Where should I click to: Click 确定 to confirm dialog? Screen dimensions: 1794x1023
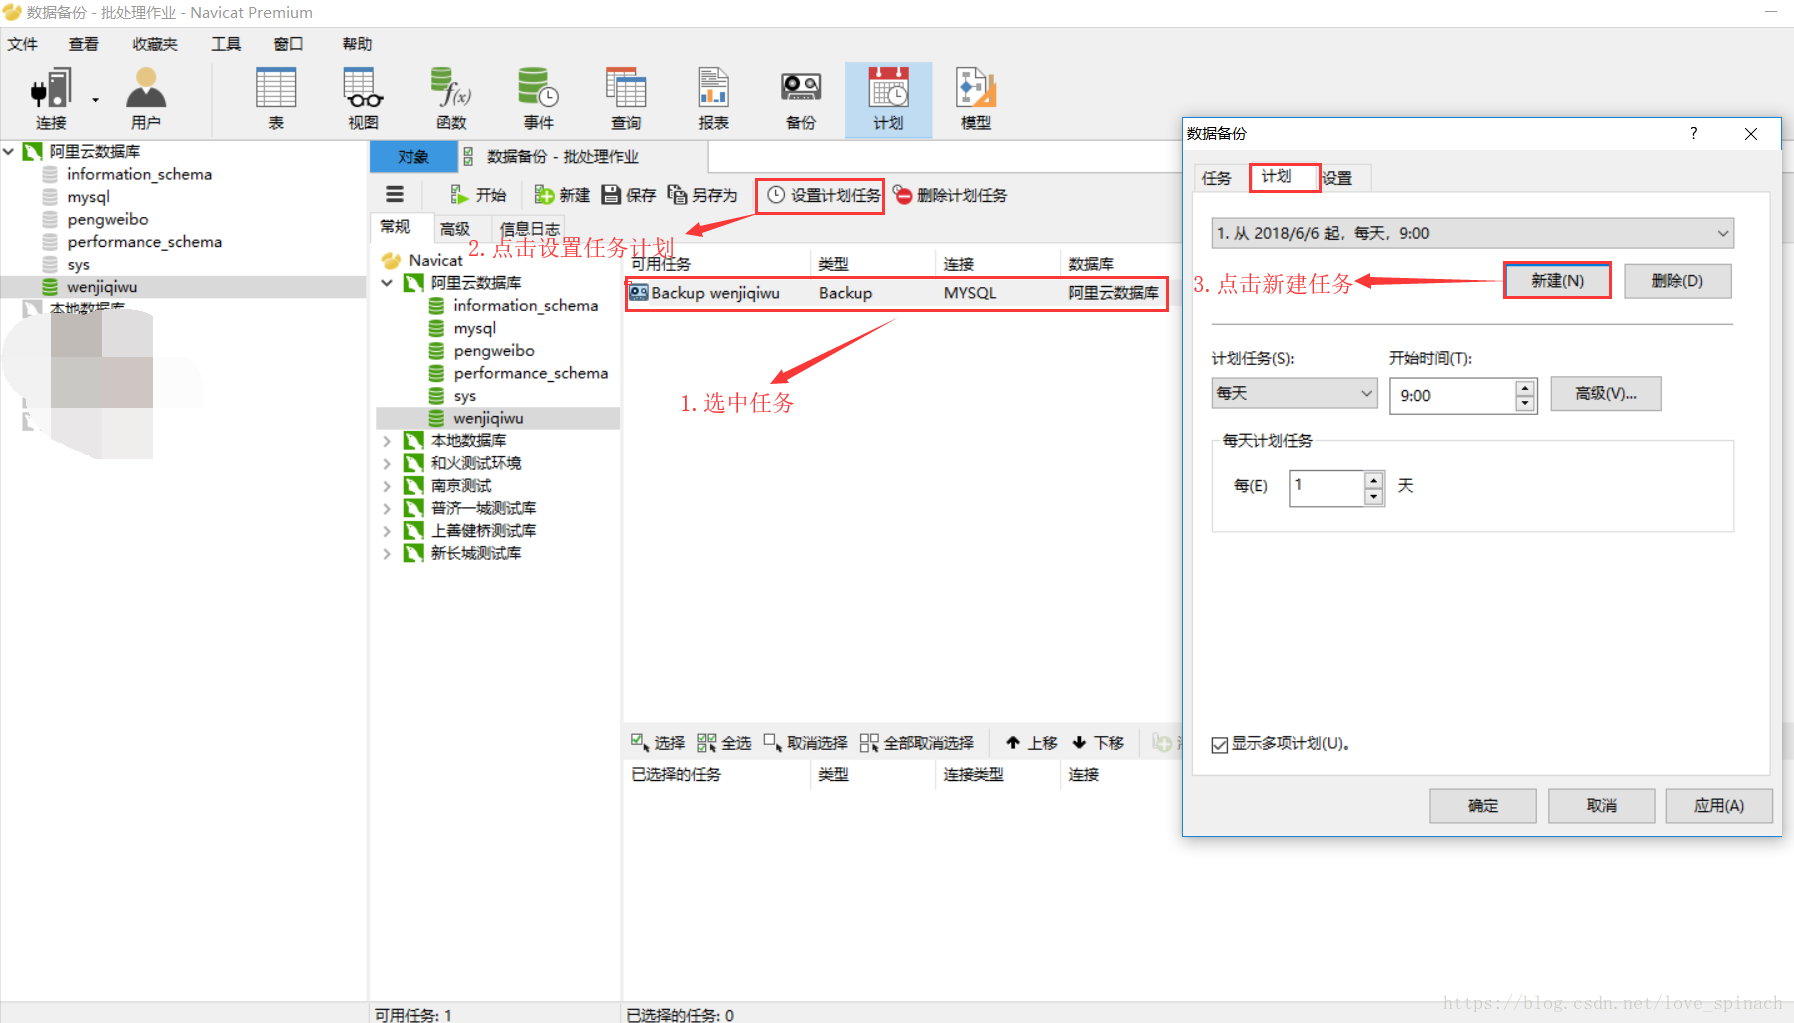click(x=1483, y=806)
